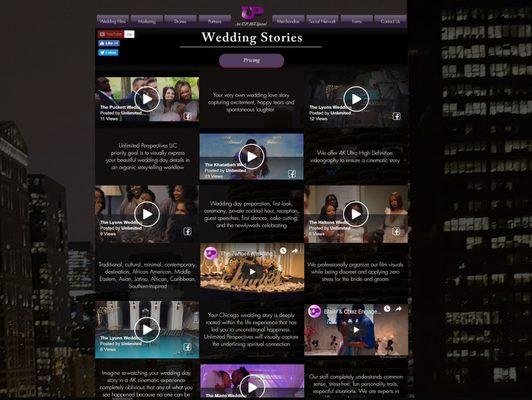532x400 pixels.
Task: Click 'Your Chicago wedding story' paragraph
Action: [251, 329]
